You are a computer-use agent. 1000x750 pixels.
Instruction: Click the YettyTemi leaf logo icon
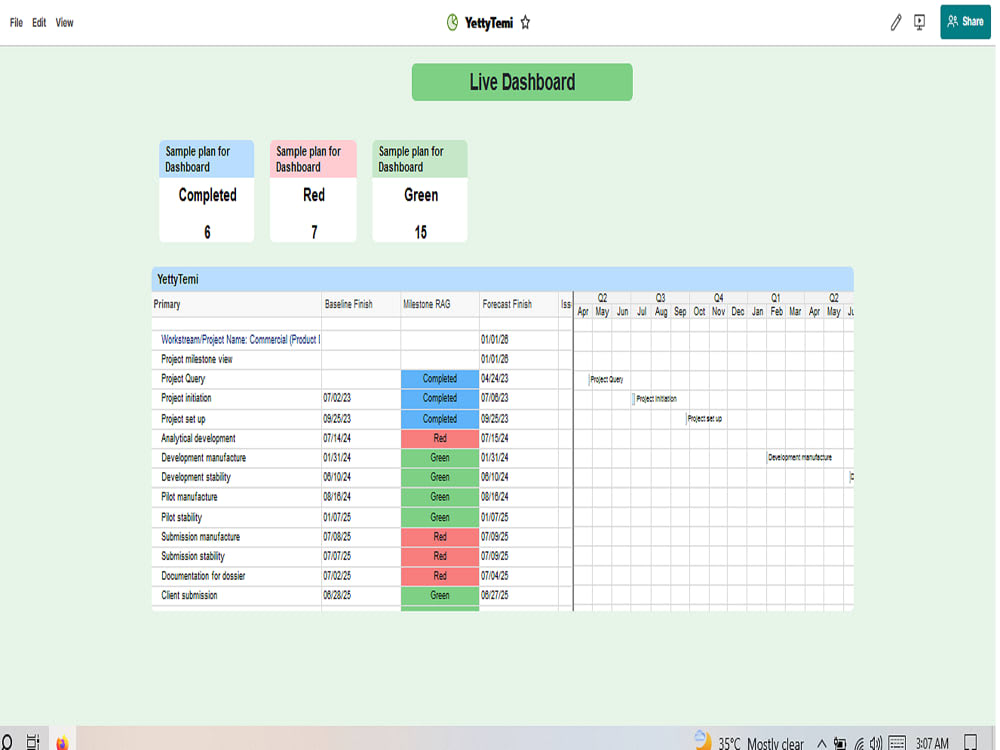[453, 22]
